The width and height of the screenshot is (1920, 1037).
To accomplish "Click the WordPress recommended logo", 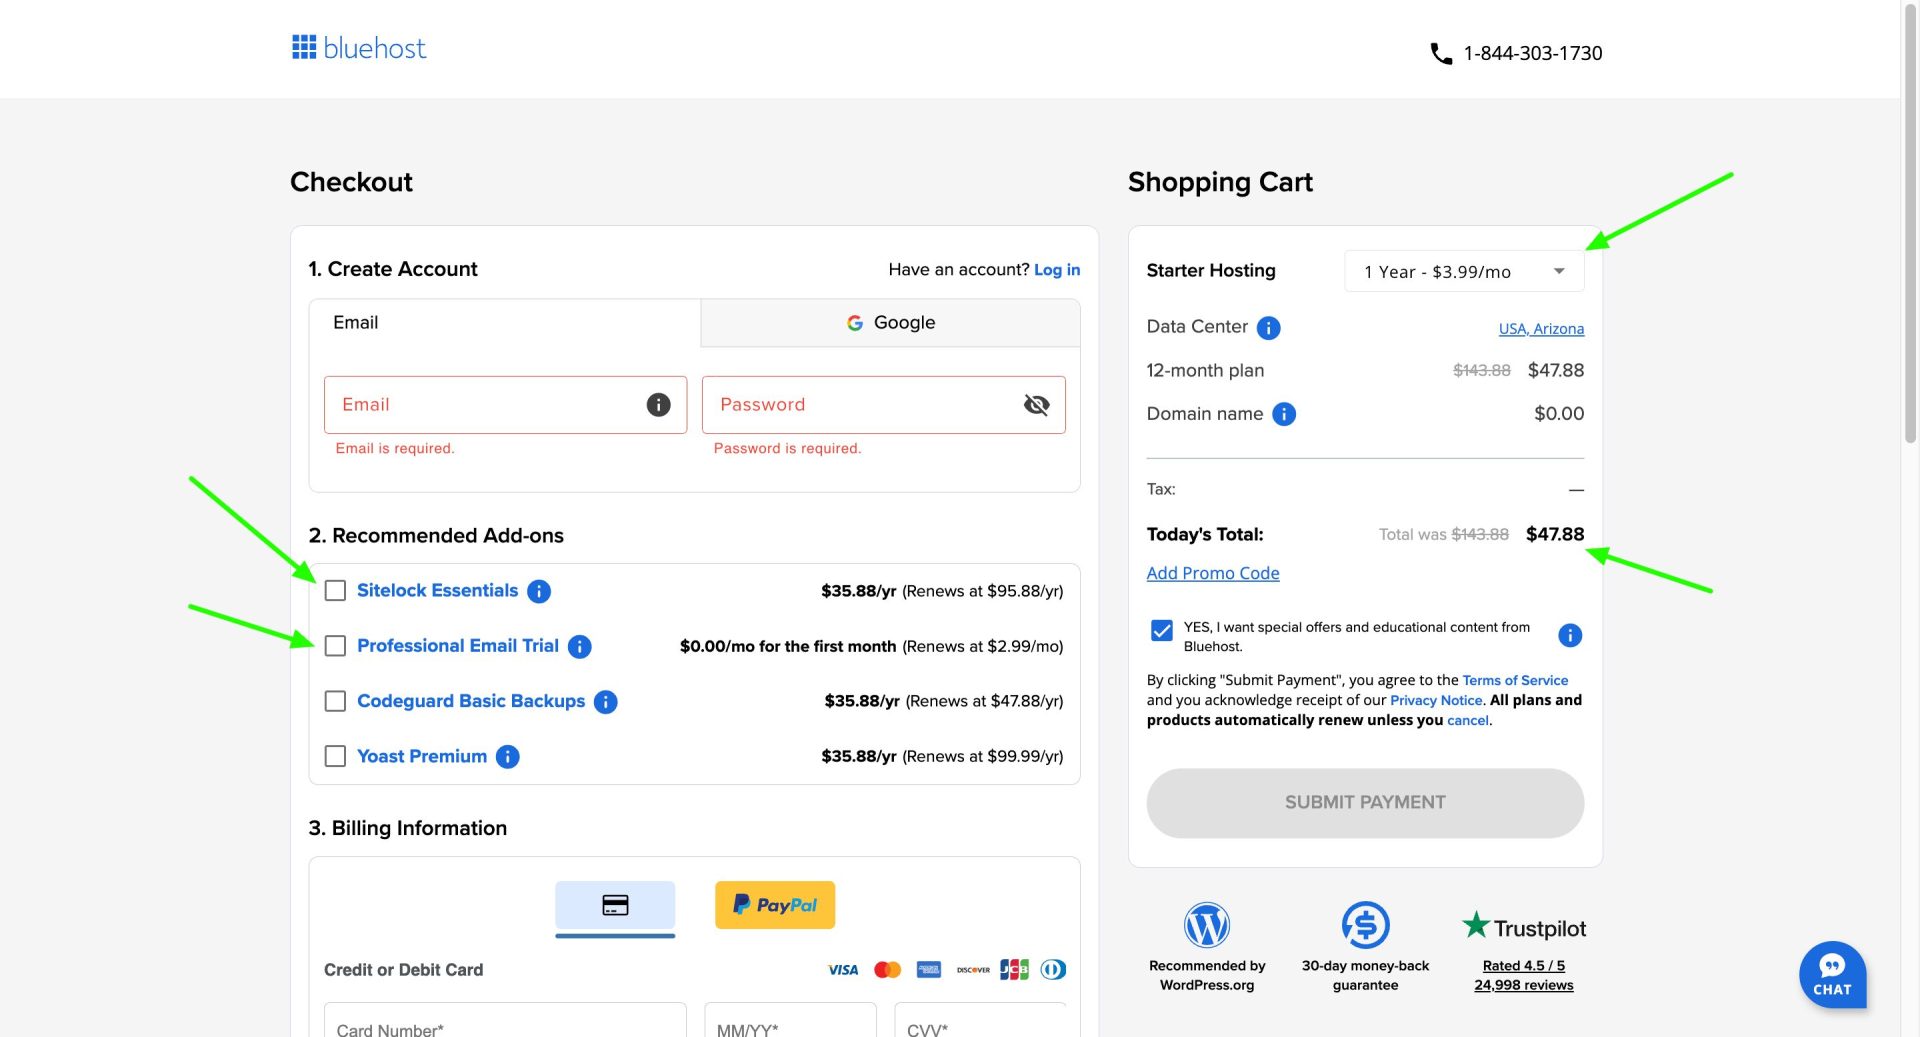I will pos(1207,924).
